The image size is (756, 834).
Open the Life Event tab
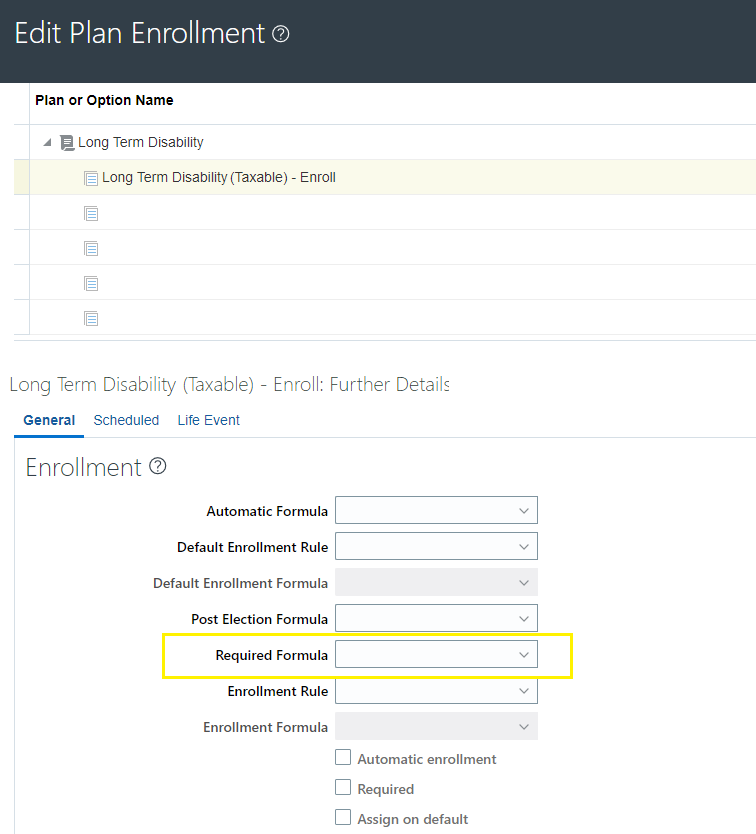(208, 420)
